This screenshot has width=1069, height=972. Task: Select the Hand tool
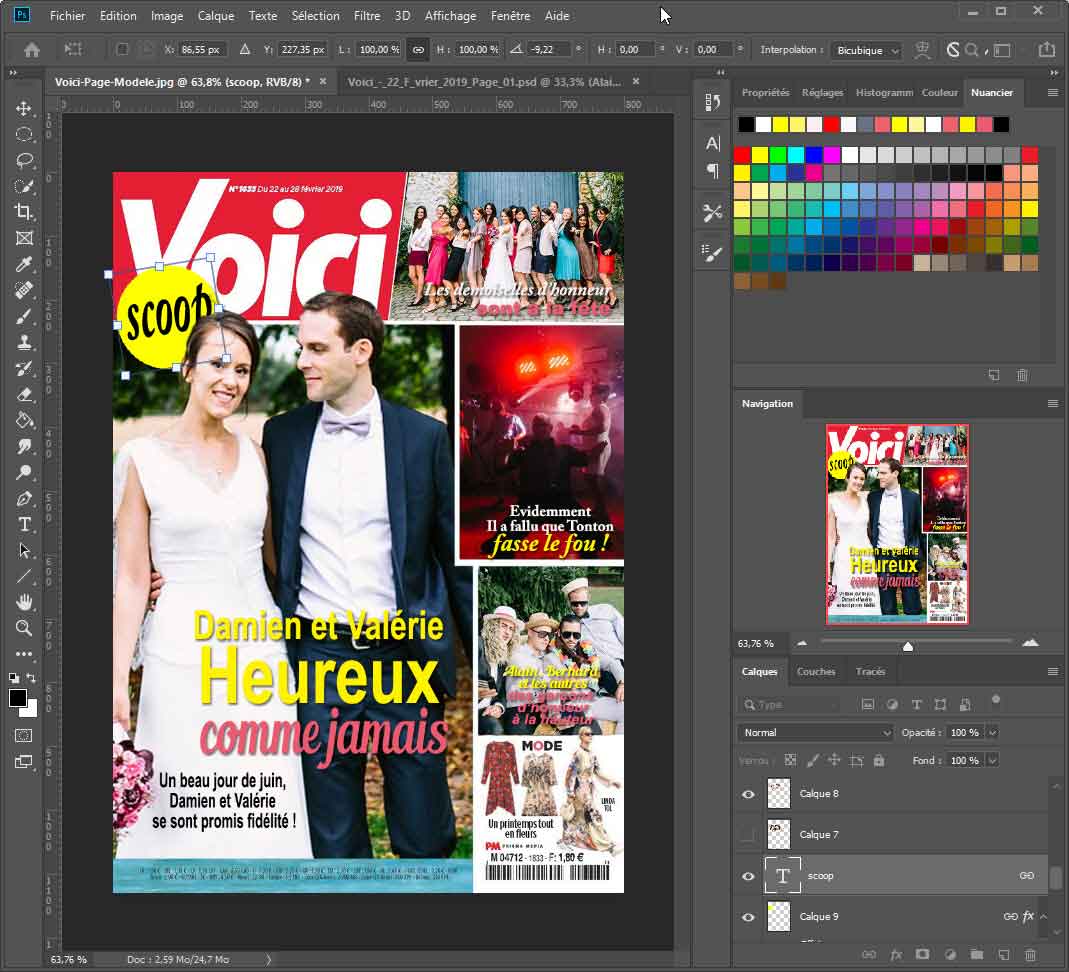click(x=24, y=602)
